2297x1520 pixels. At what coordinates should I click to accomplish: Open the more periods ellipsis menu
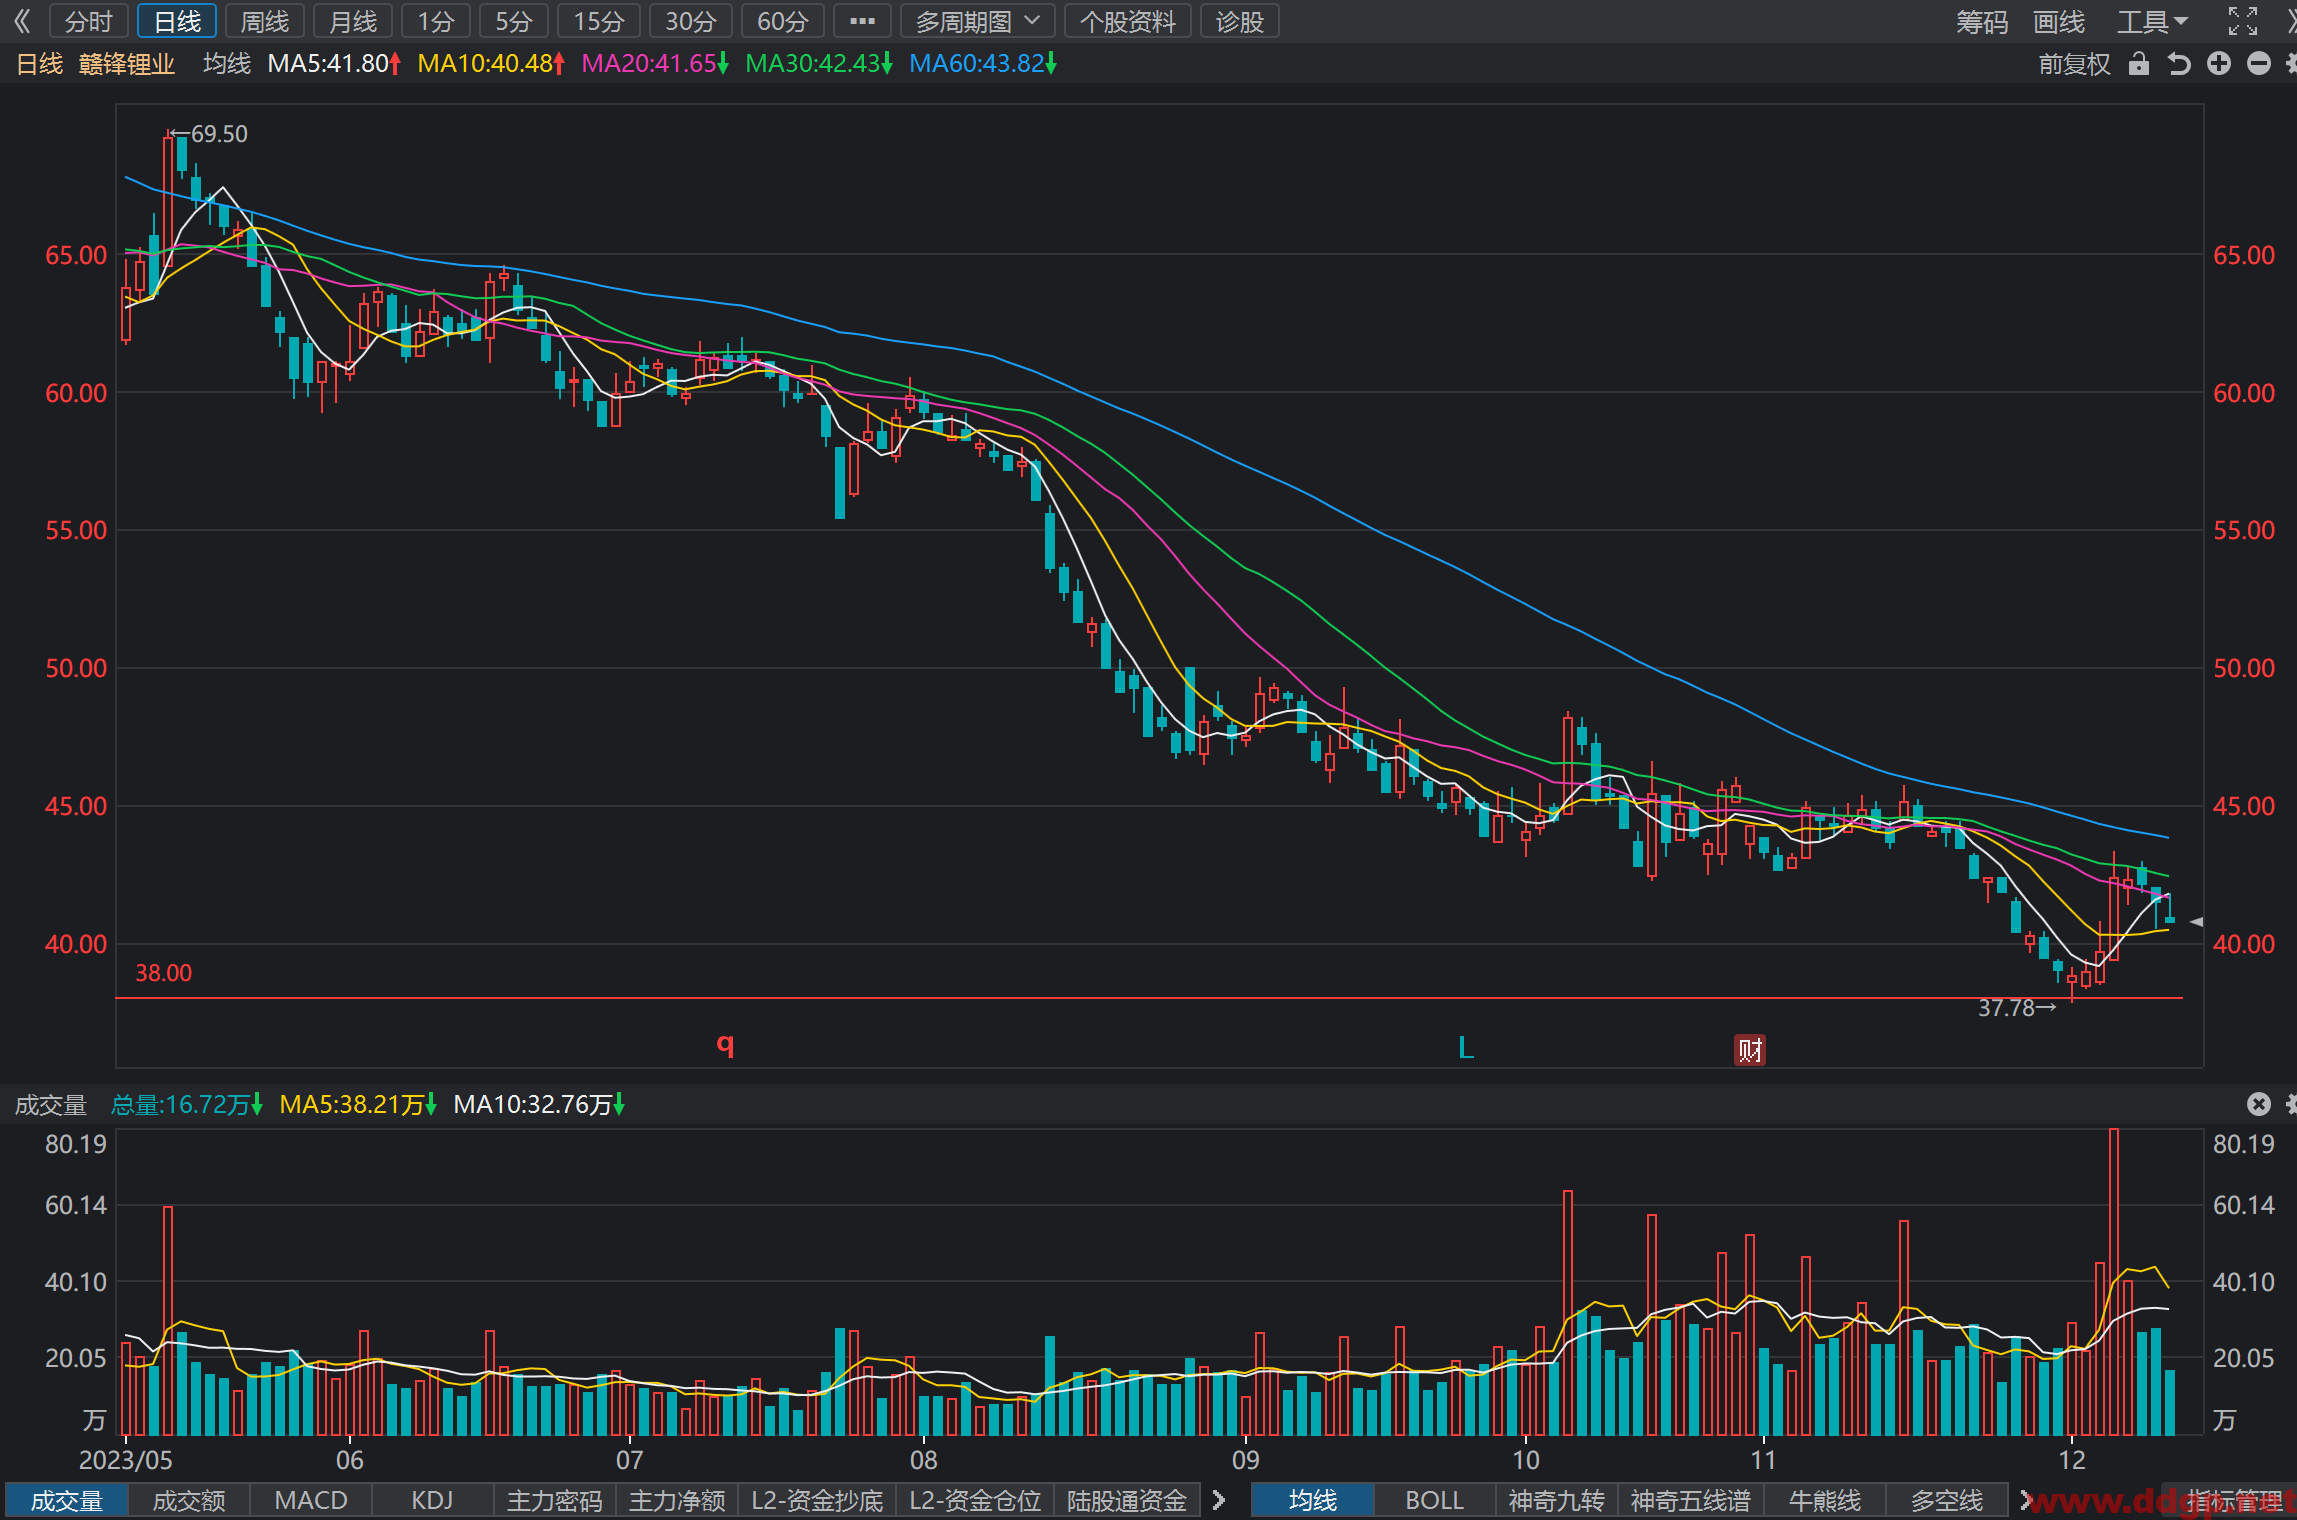pyautogui.click(x=862, y=21)
